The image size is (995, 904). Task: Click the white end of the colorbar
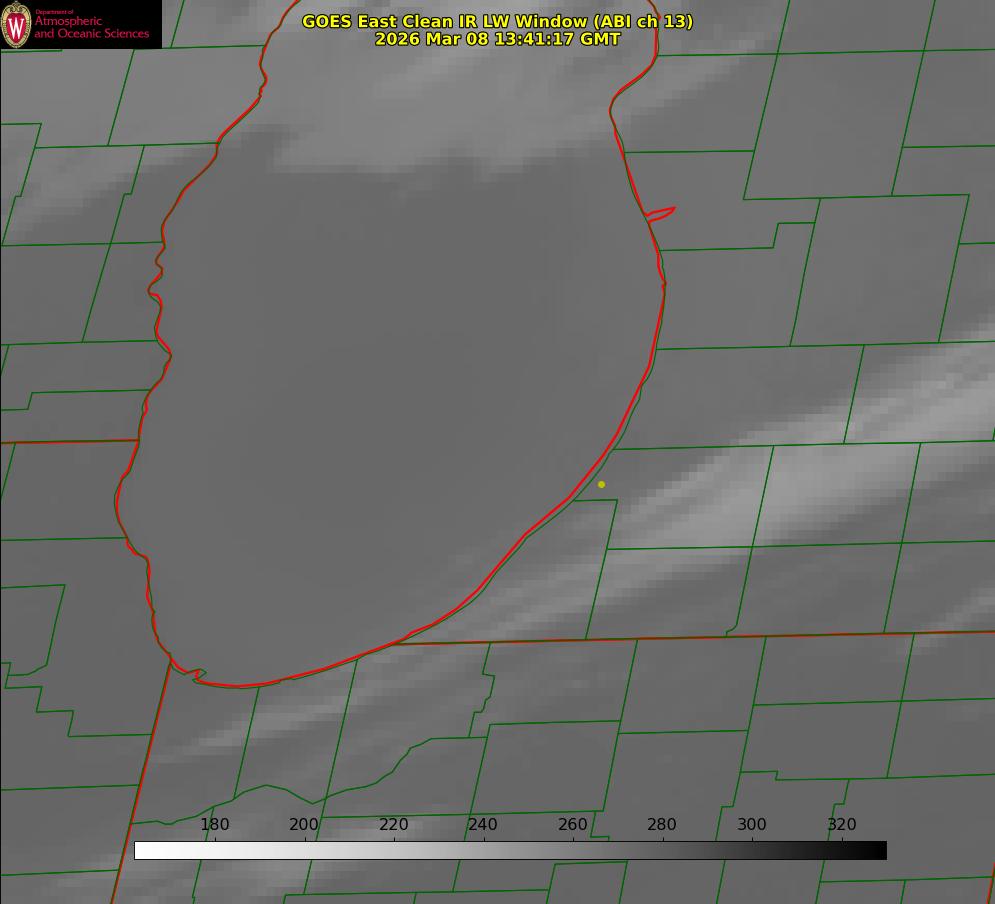(142, 850)
